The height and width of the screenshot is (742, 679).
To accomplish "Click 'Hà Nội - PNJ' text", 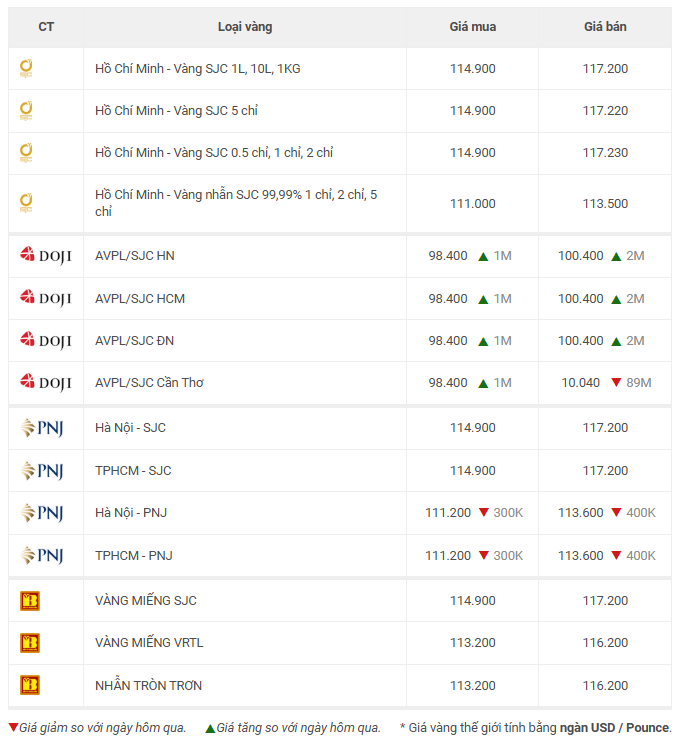I will 131,512.
